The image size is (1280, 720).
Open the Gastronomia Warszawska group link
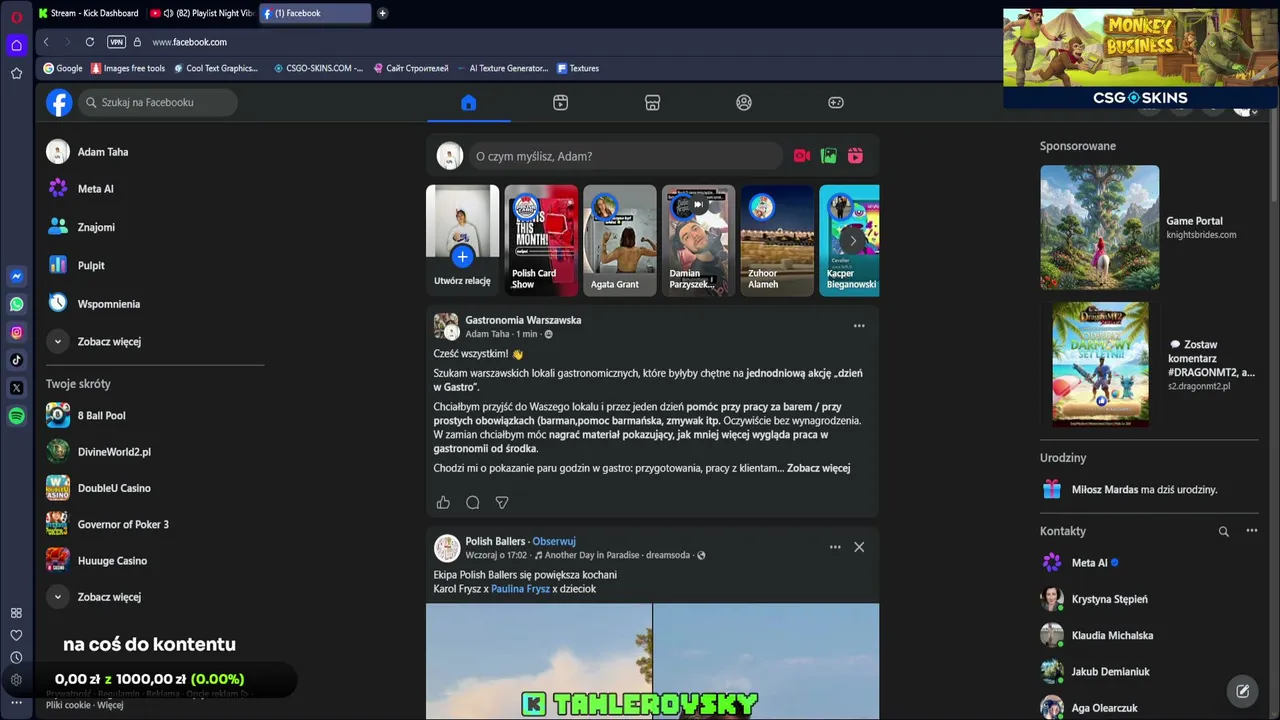[523, 320]
